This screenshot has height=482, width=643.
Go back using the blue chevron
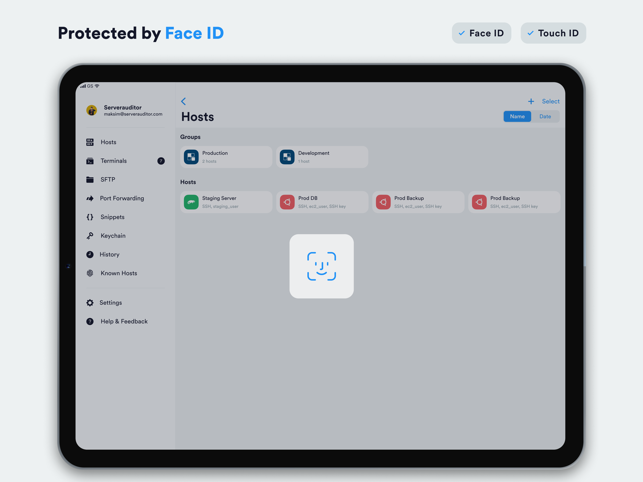click(183, 101)
